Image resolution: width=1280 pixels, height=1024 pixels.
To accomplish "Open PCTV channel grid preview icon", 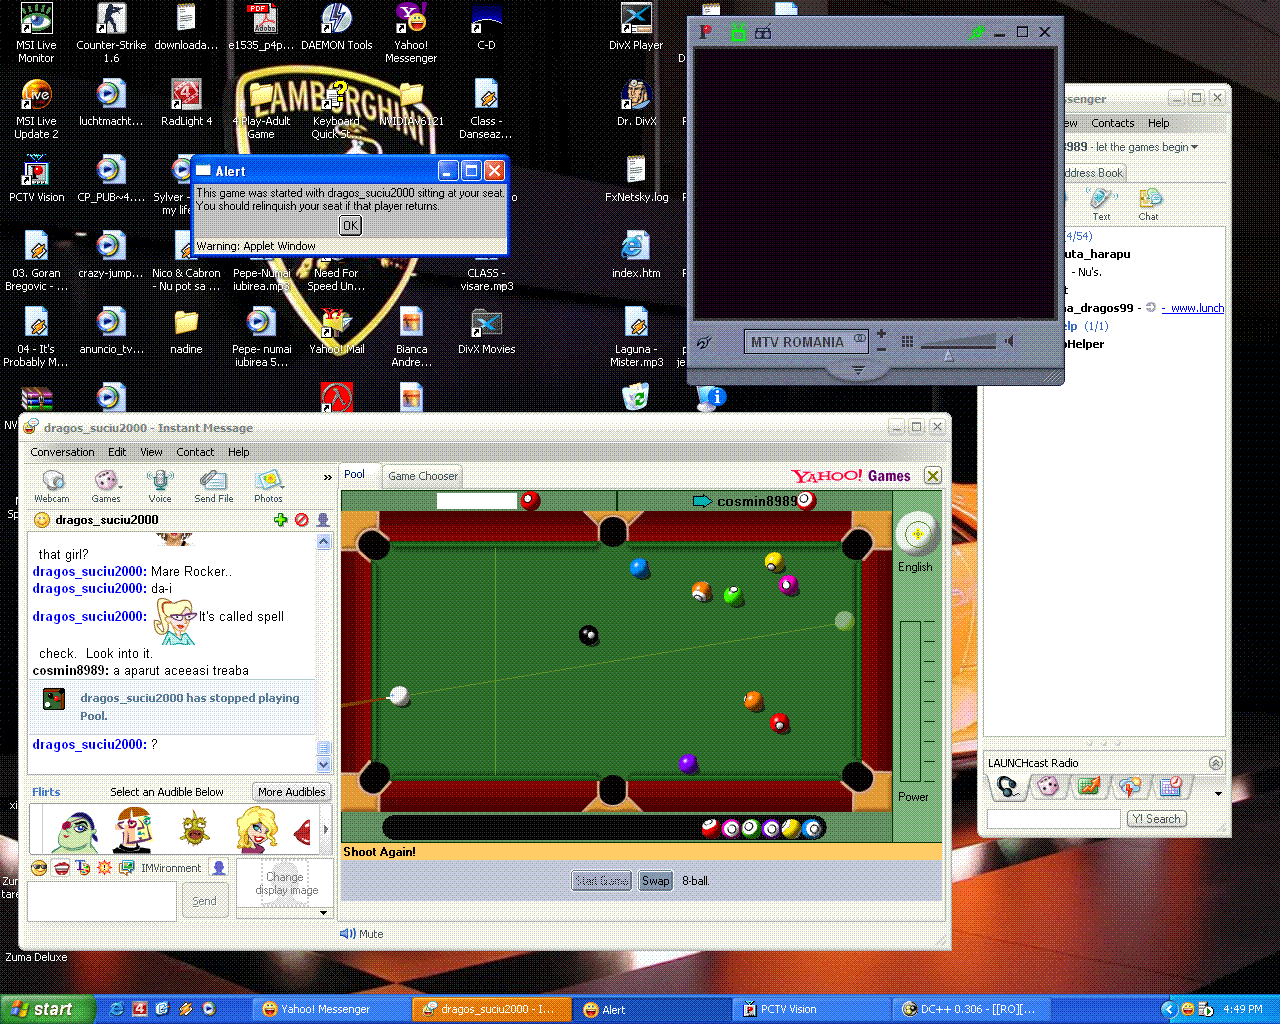I will click(x=907, y=342).
